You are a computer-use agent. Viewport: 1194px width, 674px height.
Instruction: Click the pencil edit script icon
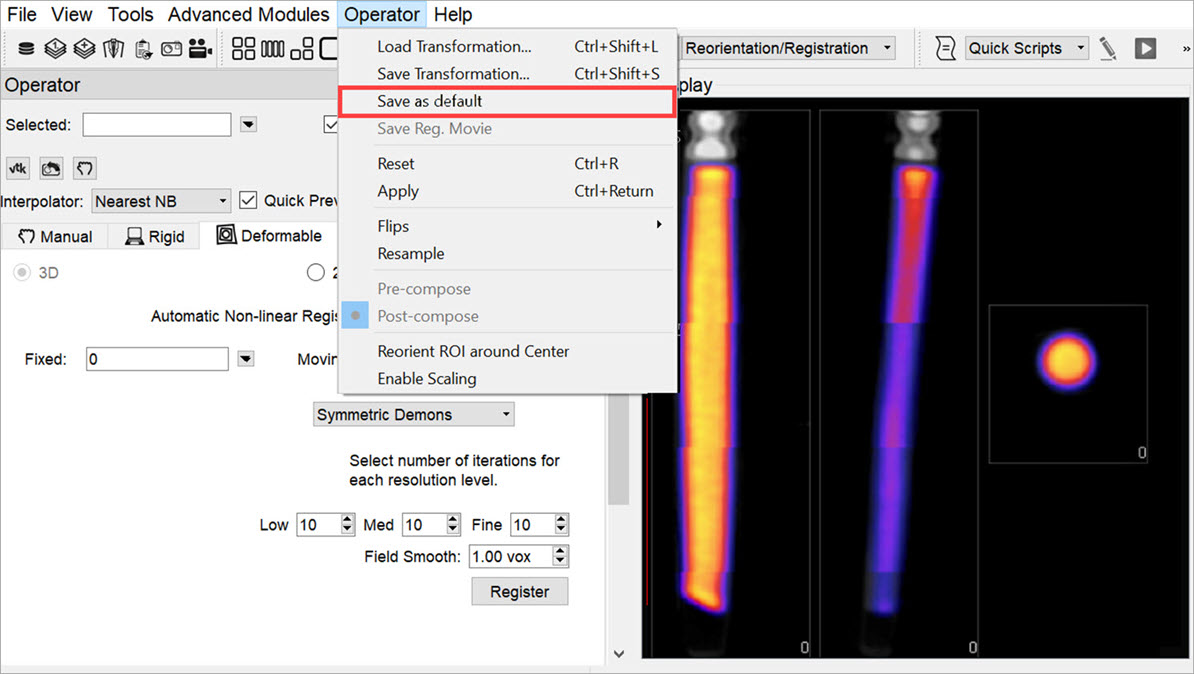pyautogui.click(x=1108, y=48)
